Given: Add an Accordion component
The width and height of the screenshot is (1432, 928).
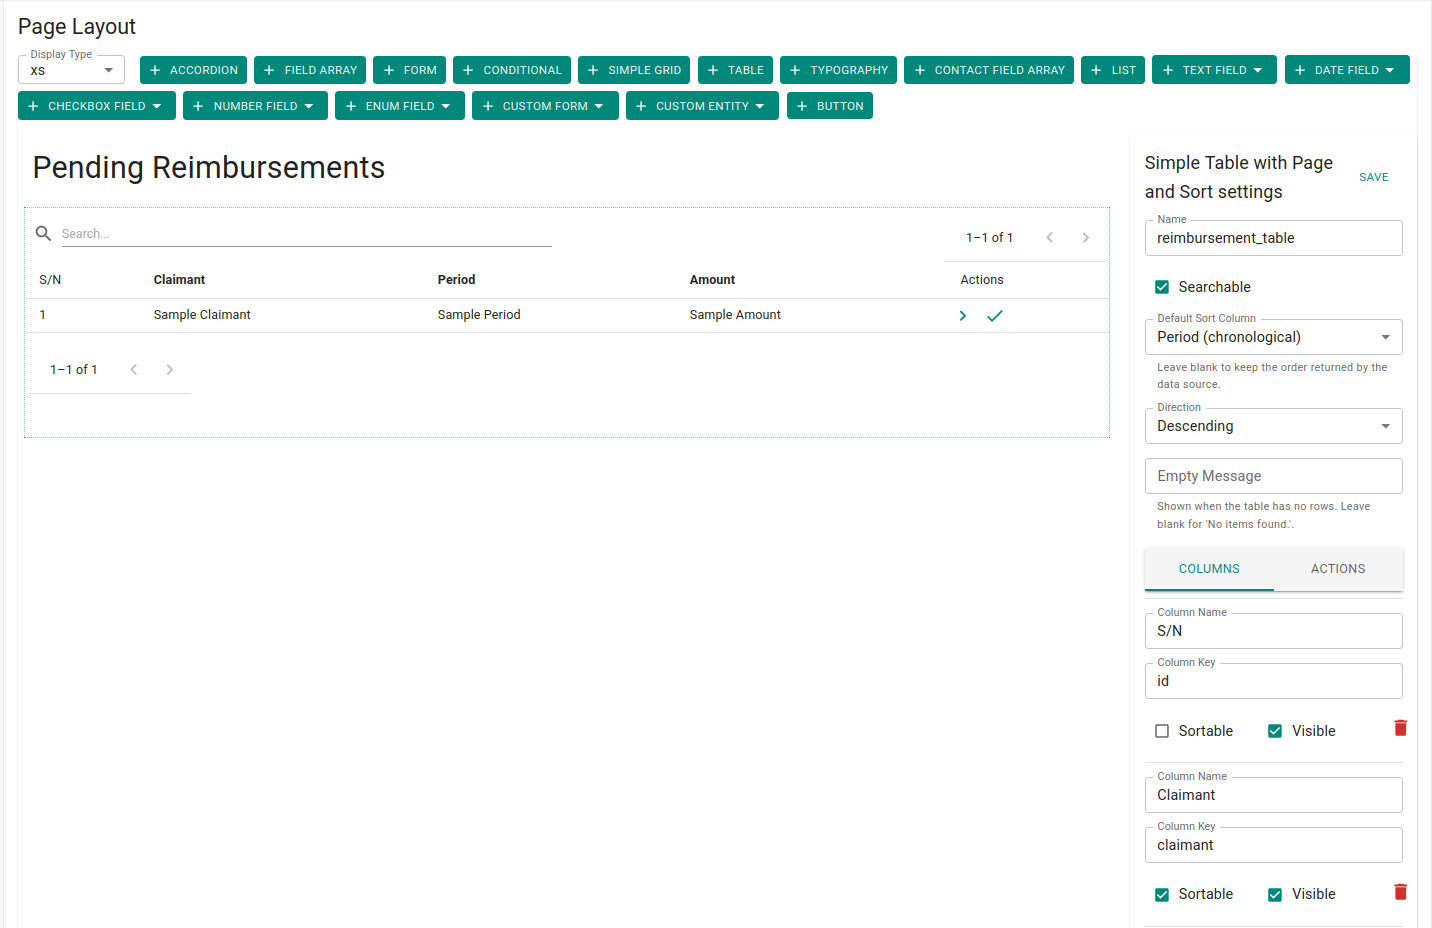Looking at the screenshot, I should [193, 70].
